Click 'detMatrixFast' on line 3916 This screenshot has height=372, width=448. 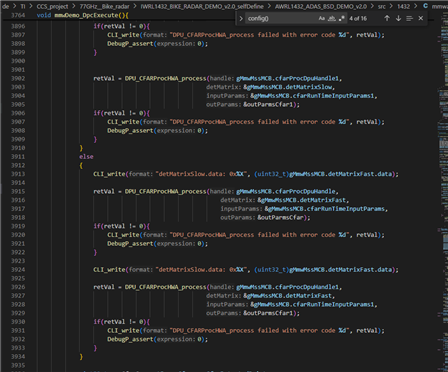click(323, 200)
